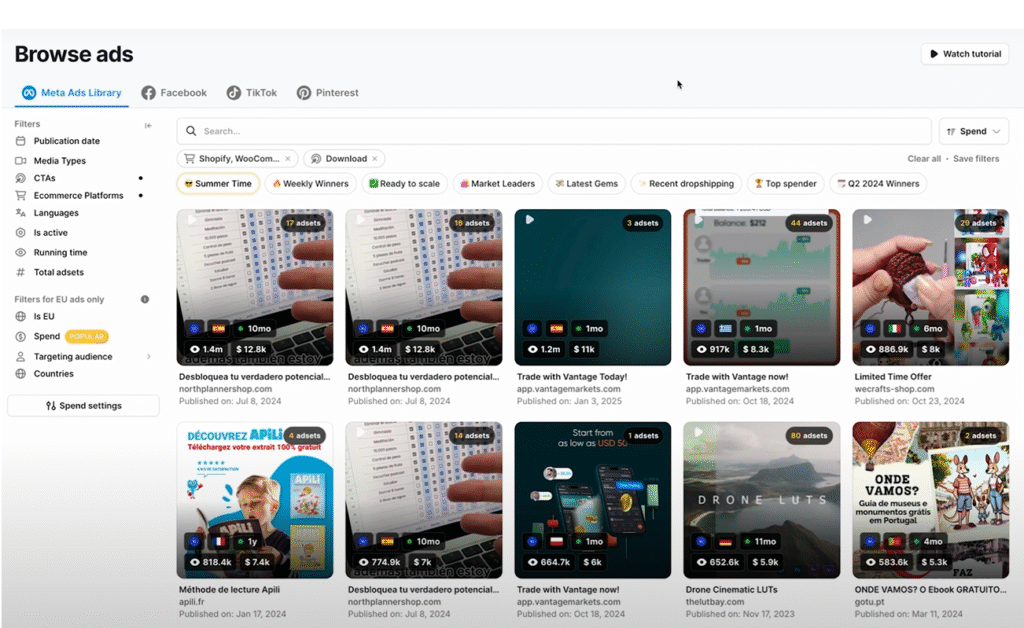Viewport: 1024px width, 628px height.
Task: Click the 6mo running time badge
Action: coord(927,328)
